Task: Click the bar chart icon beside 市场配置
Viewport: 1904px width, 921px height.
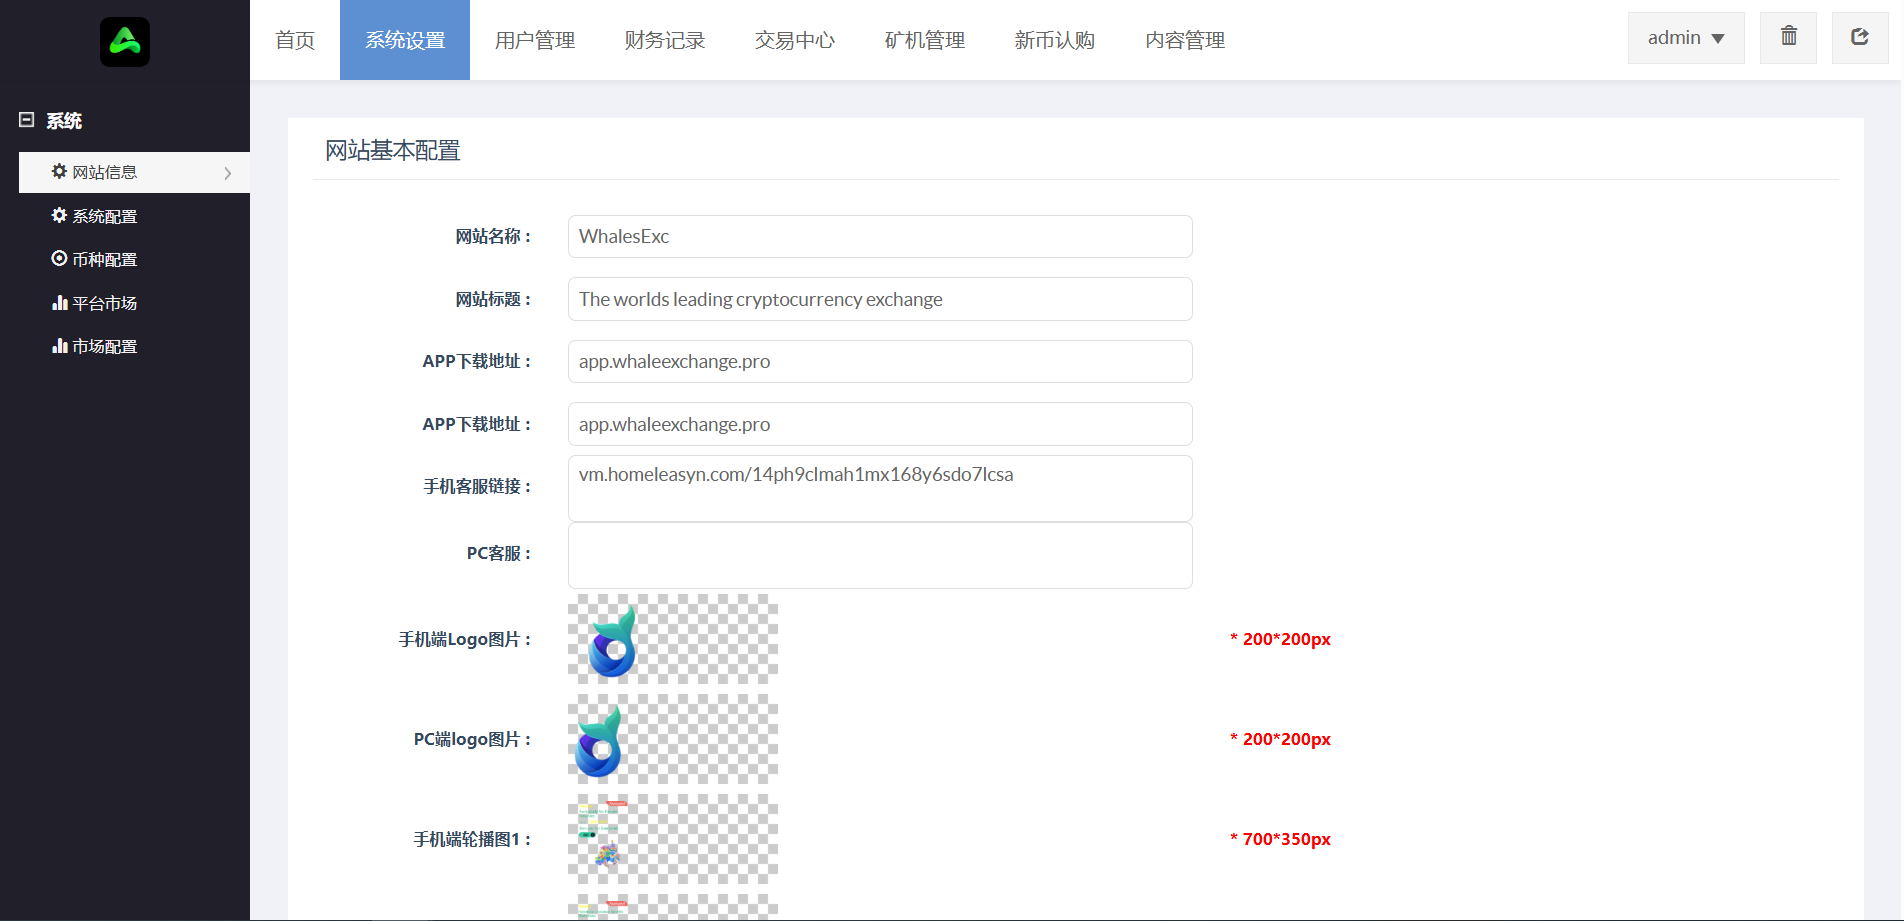Action: [x=59, y=346]
